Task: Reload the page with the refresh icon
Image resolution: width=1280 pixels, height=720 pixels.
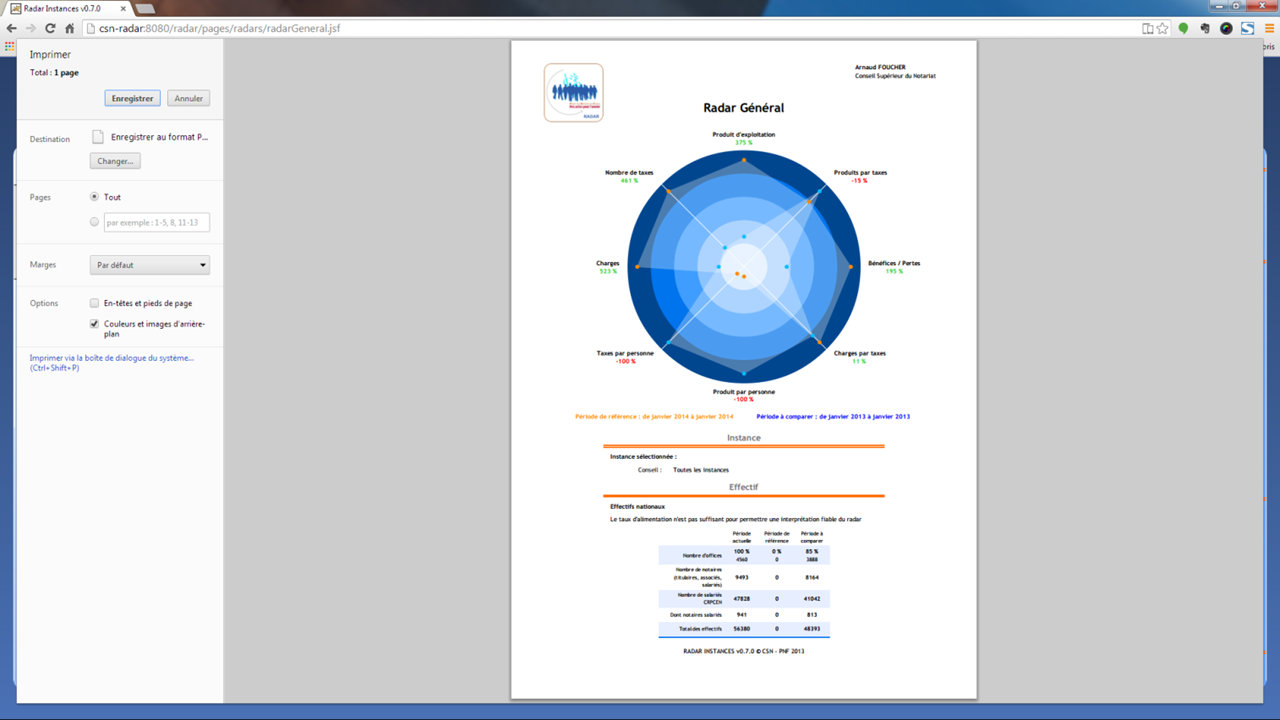Action: pyautogui.click(x=50, y=29)
